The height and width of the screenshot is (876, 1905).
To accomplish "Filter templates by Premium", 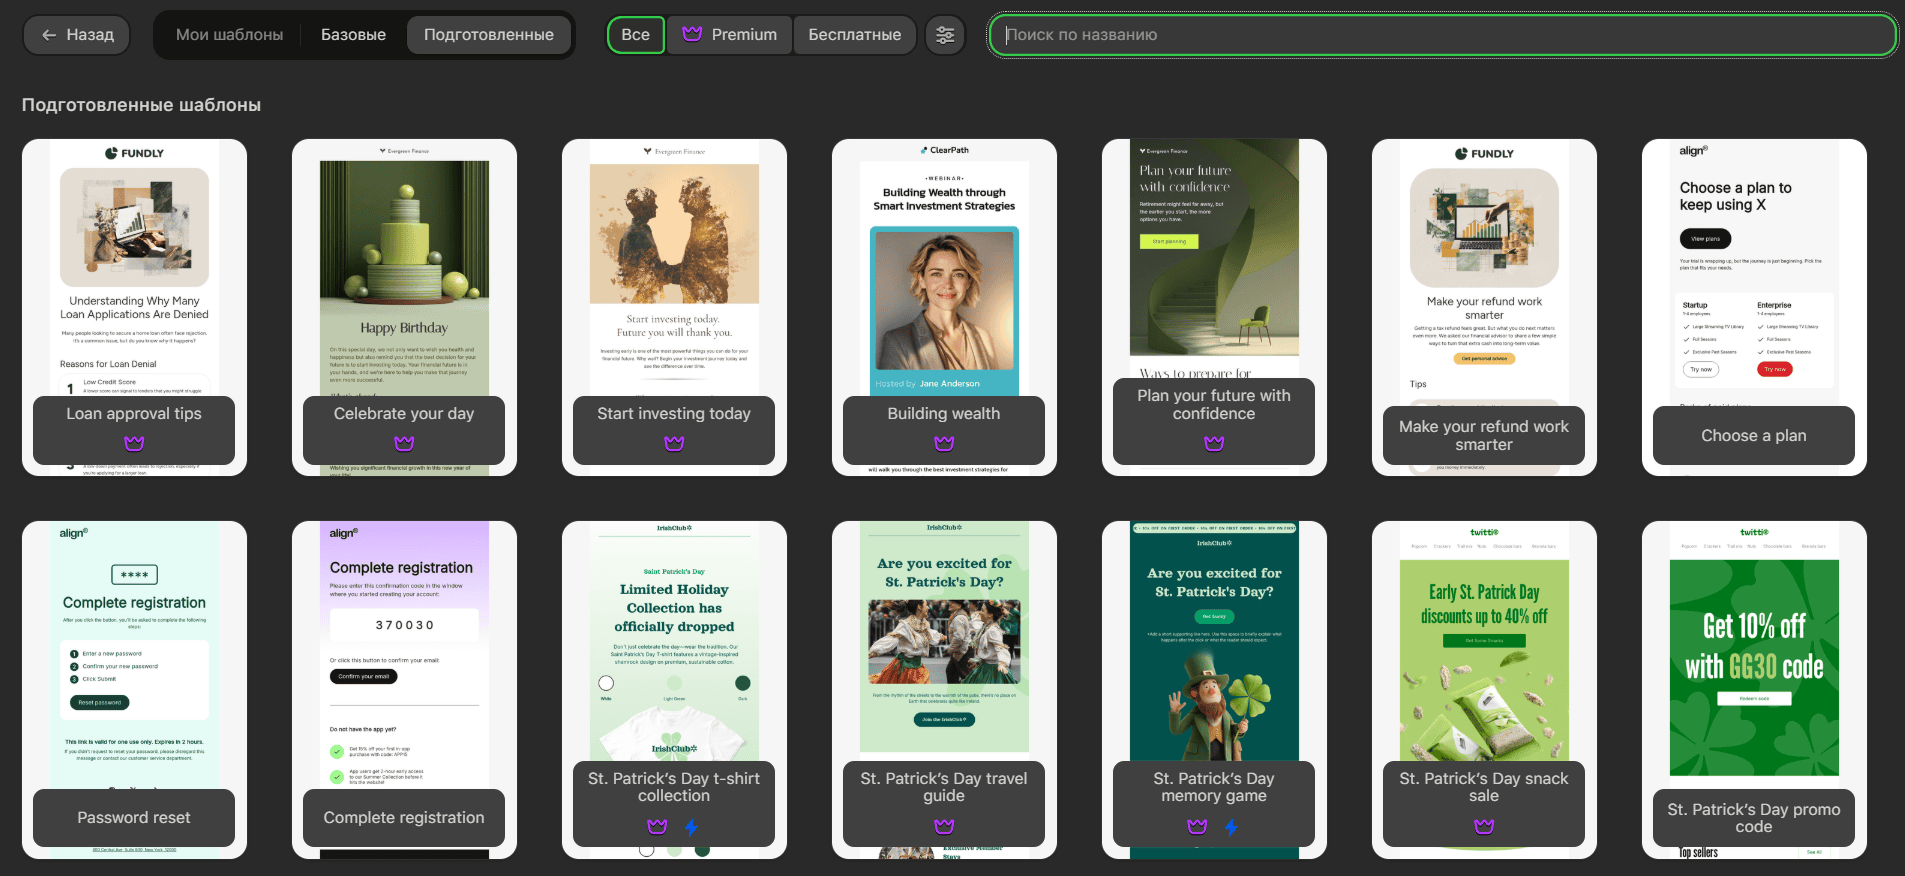I will click(730, 35).
